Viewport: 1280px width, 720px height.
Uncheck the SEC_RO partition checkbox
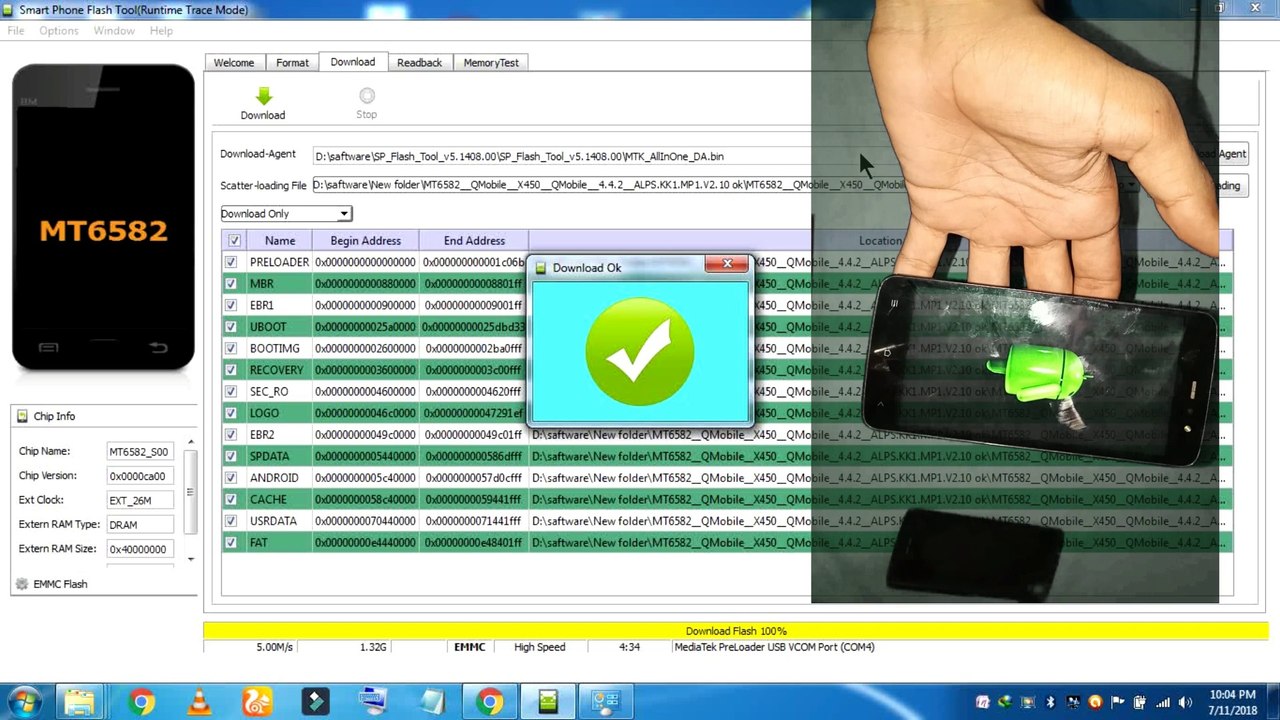[x=231, y=392]
